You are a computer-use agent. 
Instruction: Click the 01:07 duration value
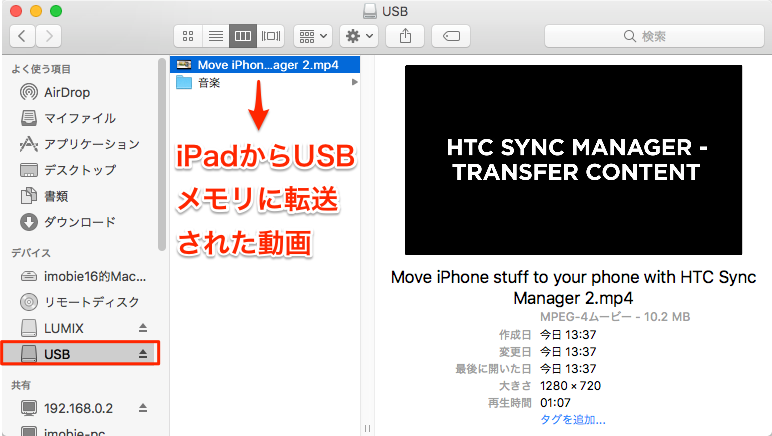coord(555,403)
